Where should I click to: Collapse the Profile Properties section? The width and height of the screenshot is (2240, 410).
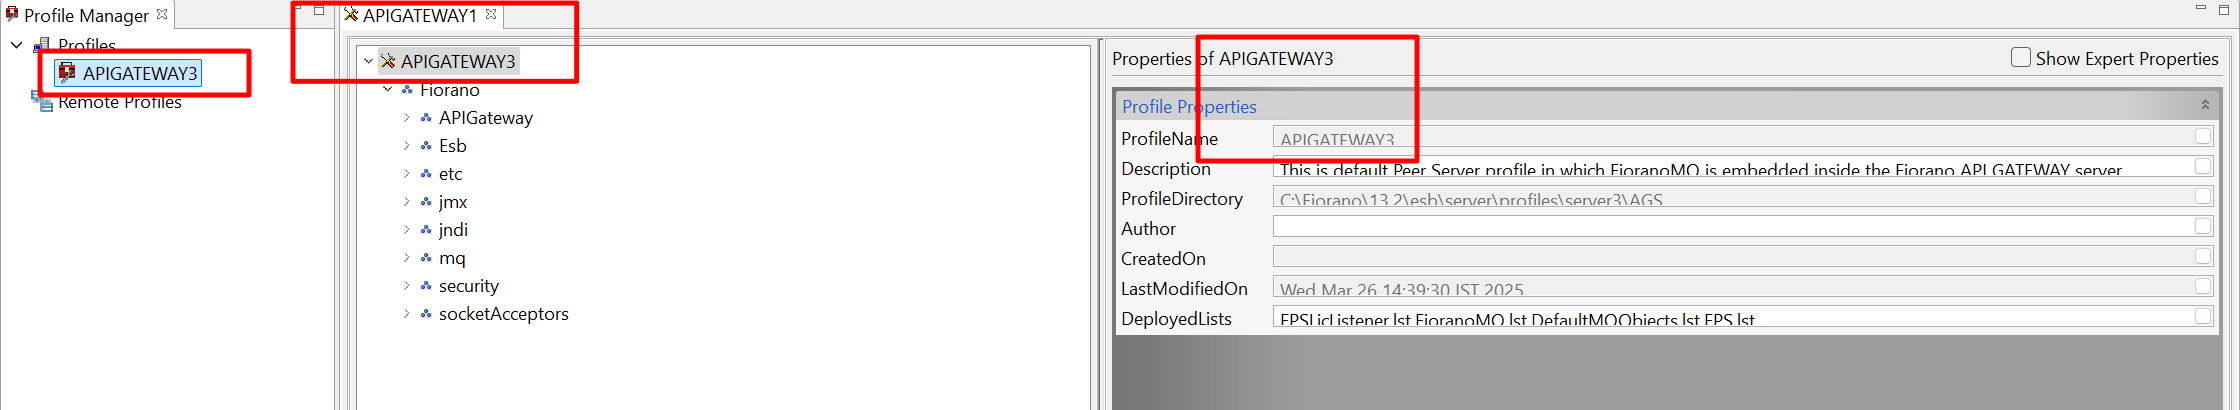pos(2205,105)
